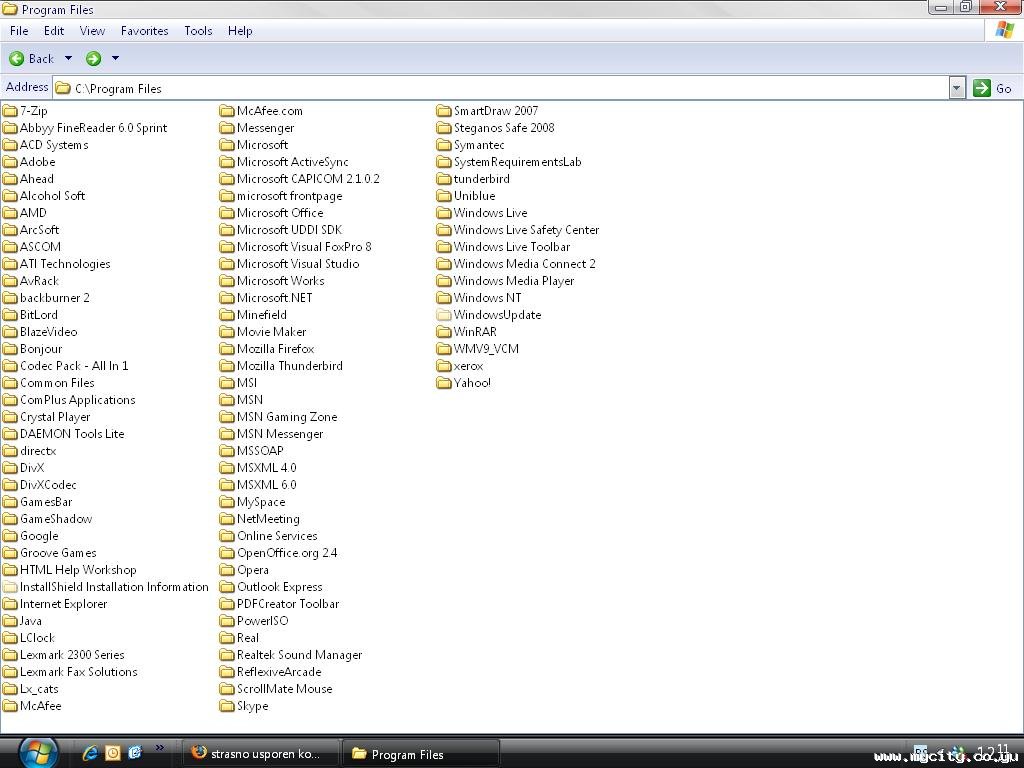The height and width of the screenshot is (768, 1024).
Task: Select the Windows Media Connect 2 name
Action: (x=524, y=264)
